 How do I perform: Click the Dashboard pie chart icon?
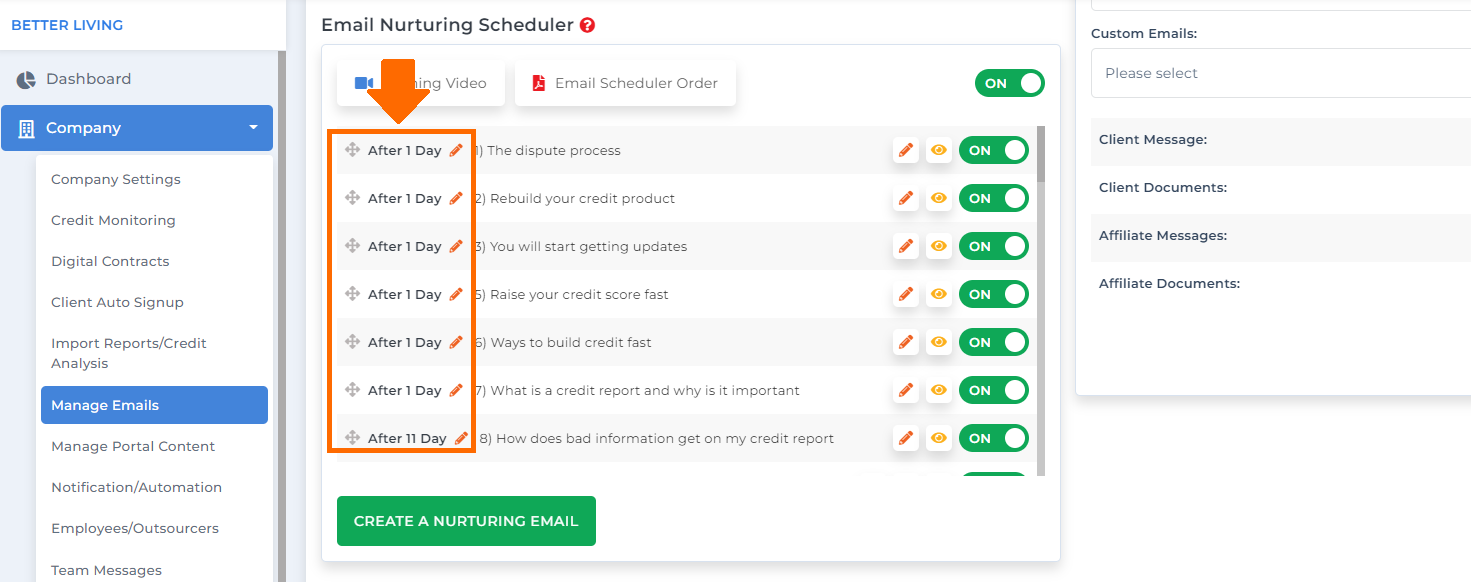(x=26, y=79)
